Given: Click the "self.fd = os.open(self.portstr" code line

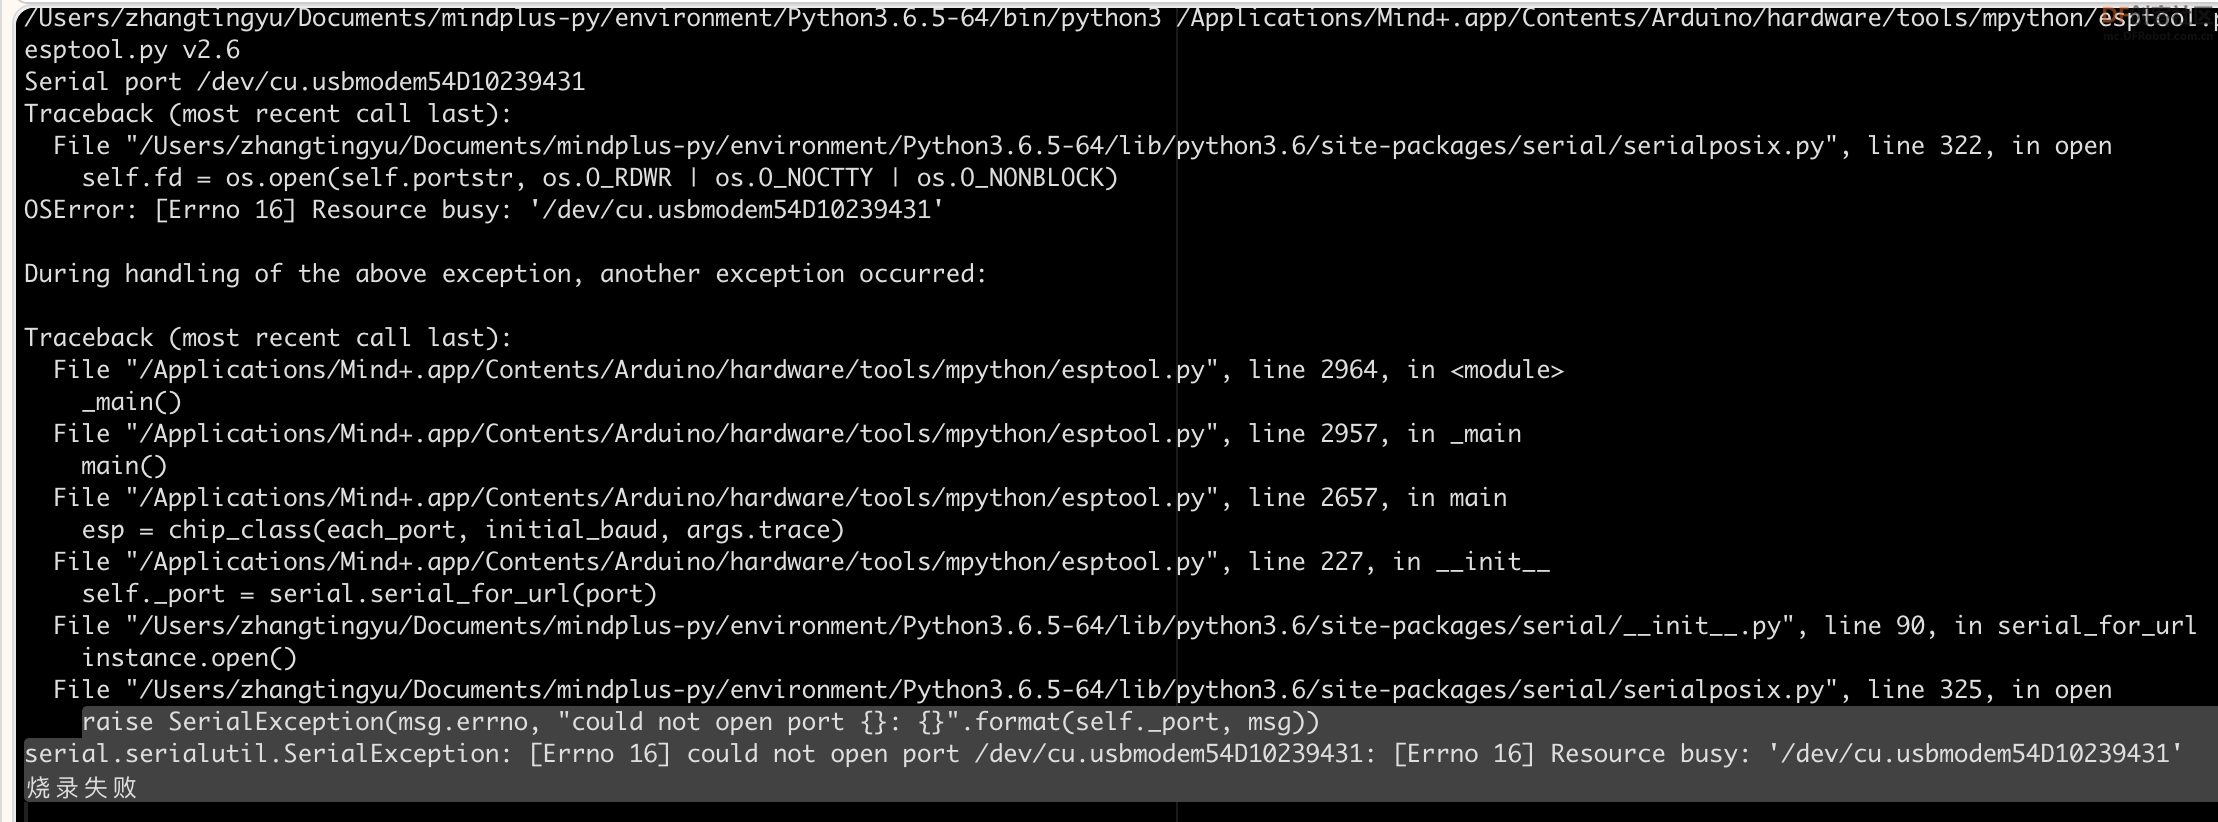Looking at the screenshot, I should 600,178.
